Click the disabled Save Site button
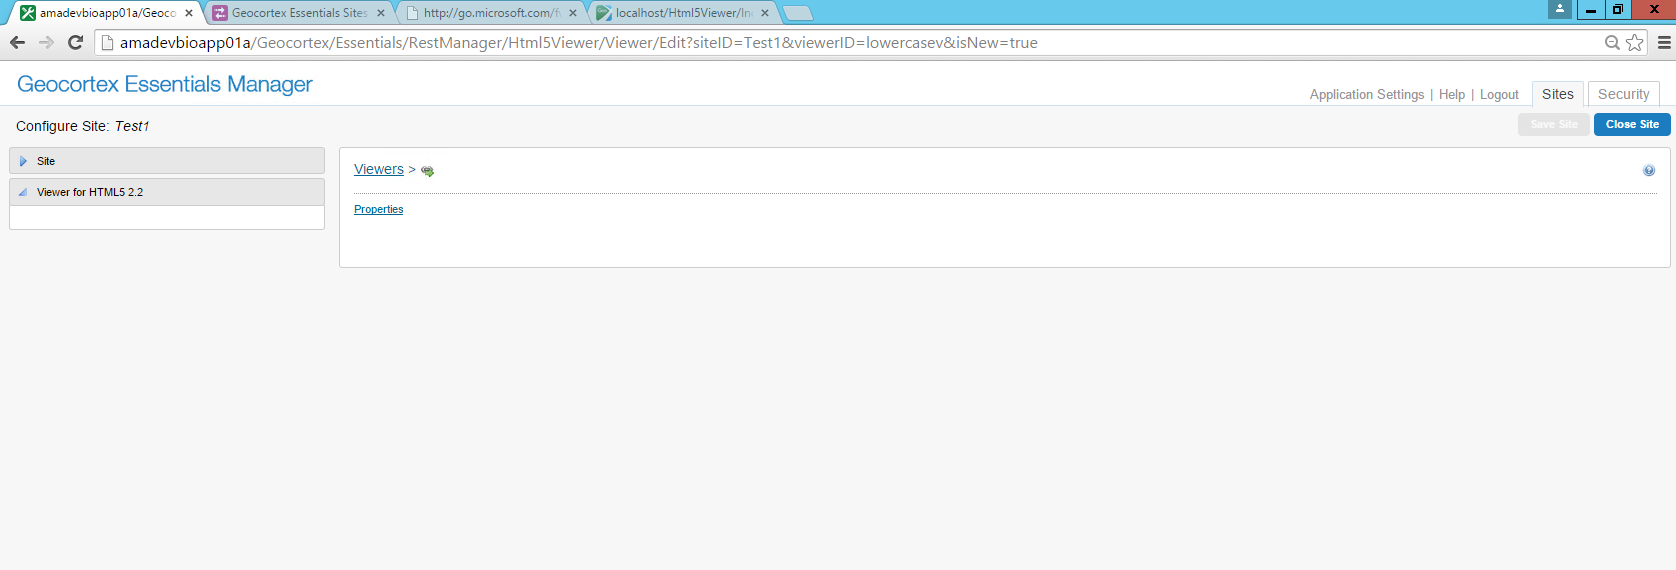The image size is (1676, 570). tap(1554, 124)
